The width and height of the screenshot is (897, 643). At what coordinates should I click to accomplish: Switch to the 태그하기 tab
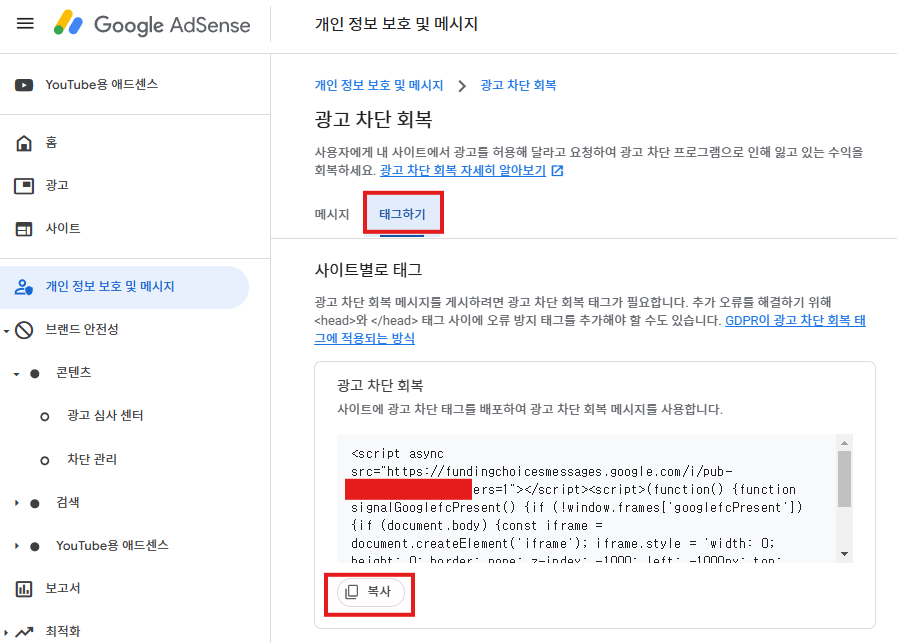point(402,215)
